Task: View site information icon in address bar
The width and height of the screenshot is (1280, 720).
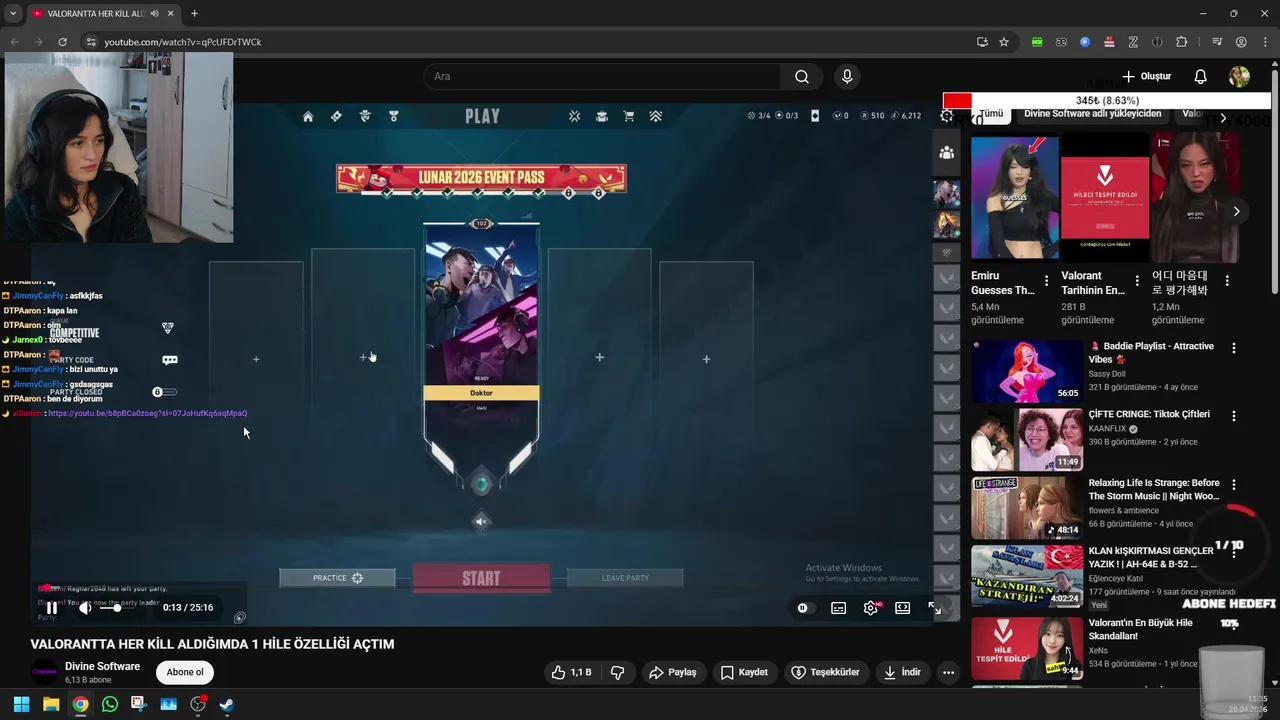Action: [x=91, y=42]
